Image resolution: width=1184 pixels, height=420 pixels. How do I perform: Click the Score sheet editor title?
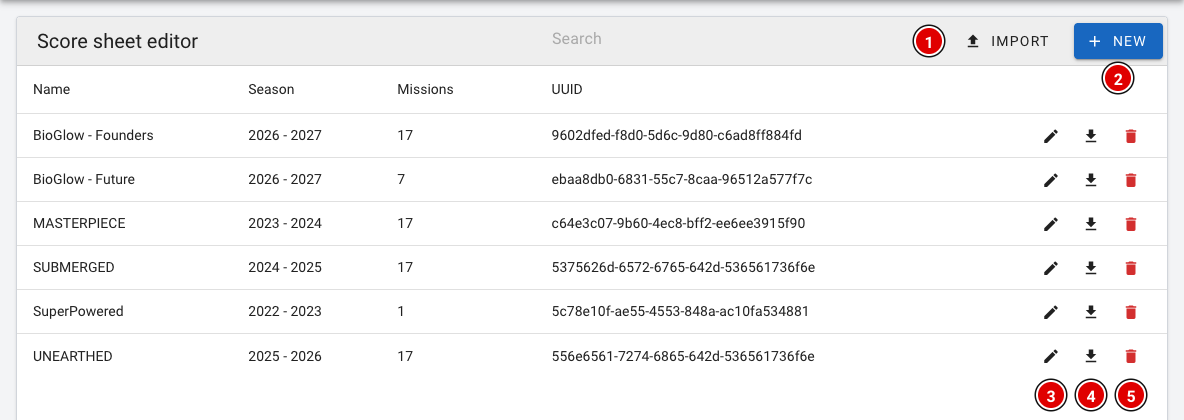[117, 42]
